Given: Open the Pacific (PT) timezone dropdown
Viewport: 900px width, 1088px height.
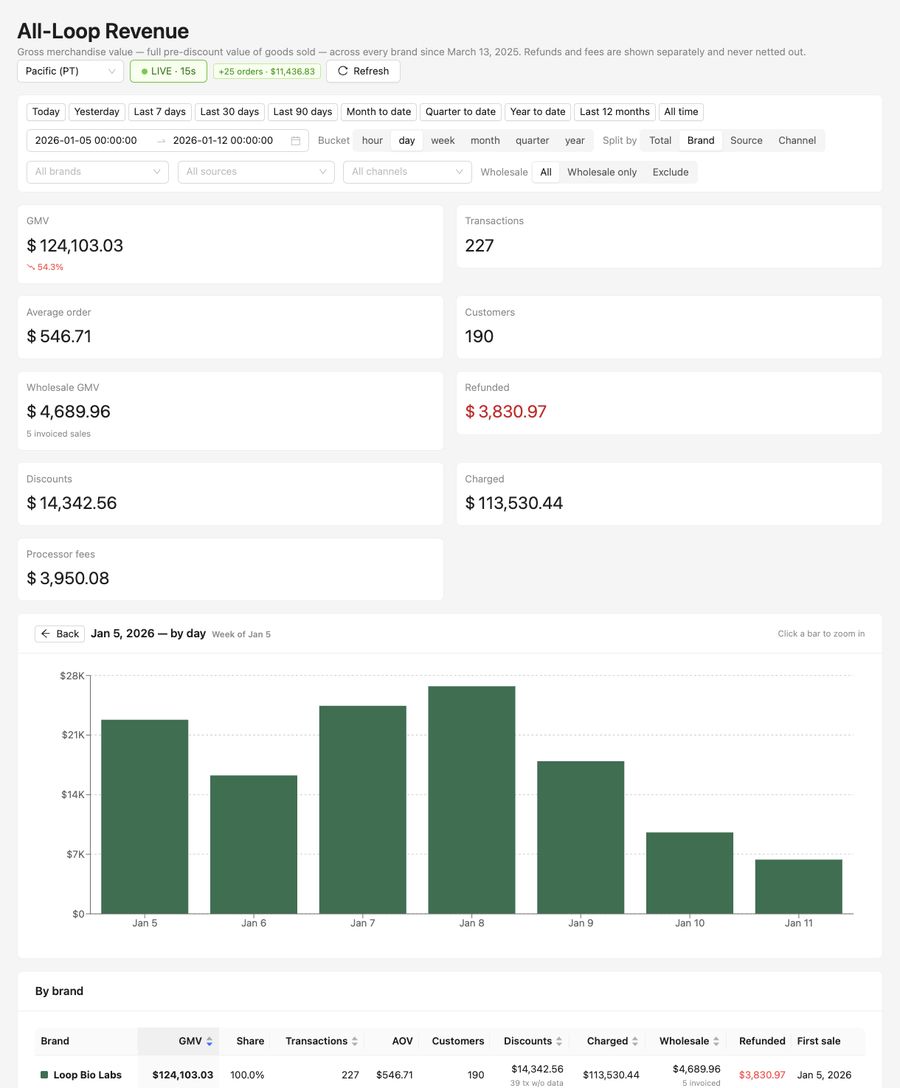Looking at the screenshot, I should point(70,71).
